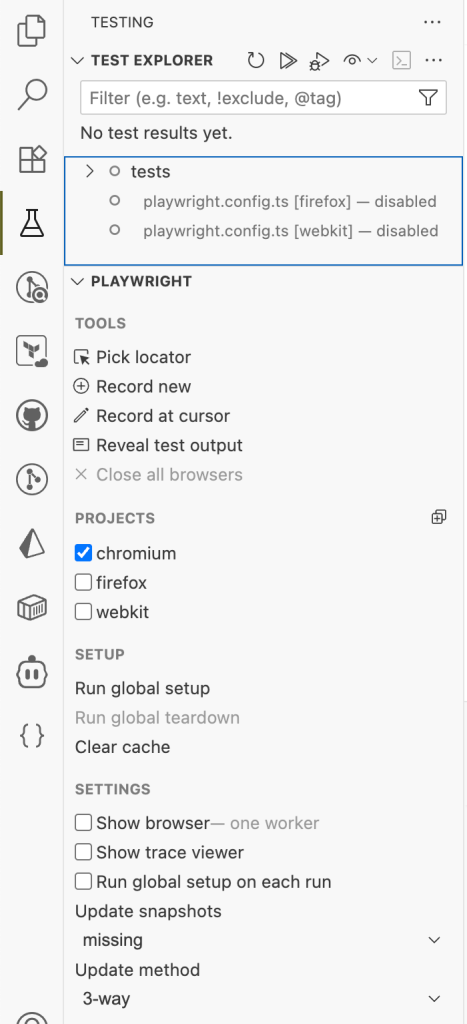Open the Update method dropdown showing 3-way
This screenshot has height=1024, width=467.
coord(261,999)
